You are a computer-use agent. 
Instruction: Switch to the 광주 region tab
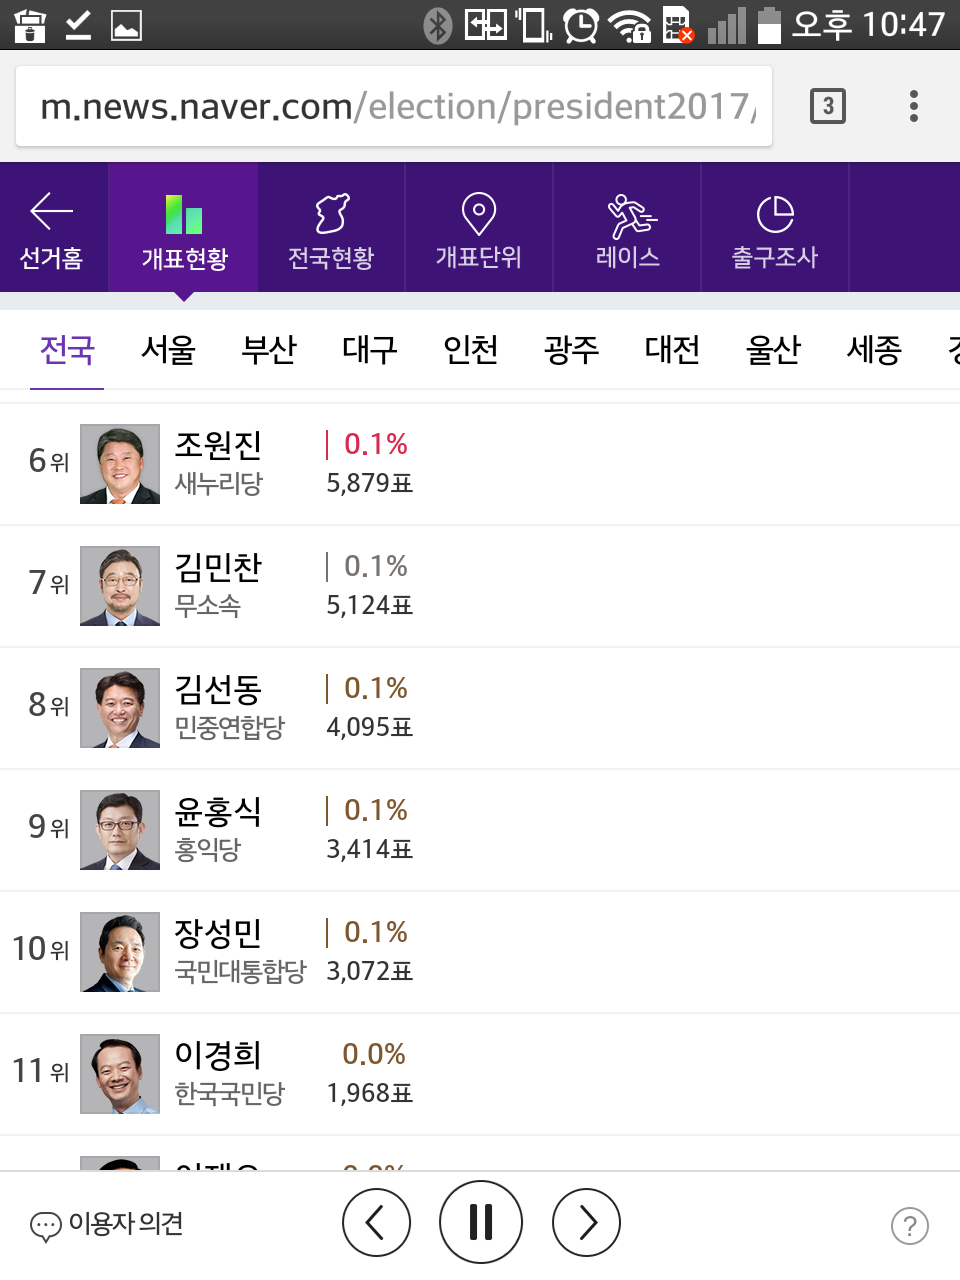click(x=571, y=349)
